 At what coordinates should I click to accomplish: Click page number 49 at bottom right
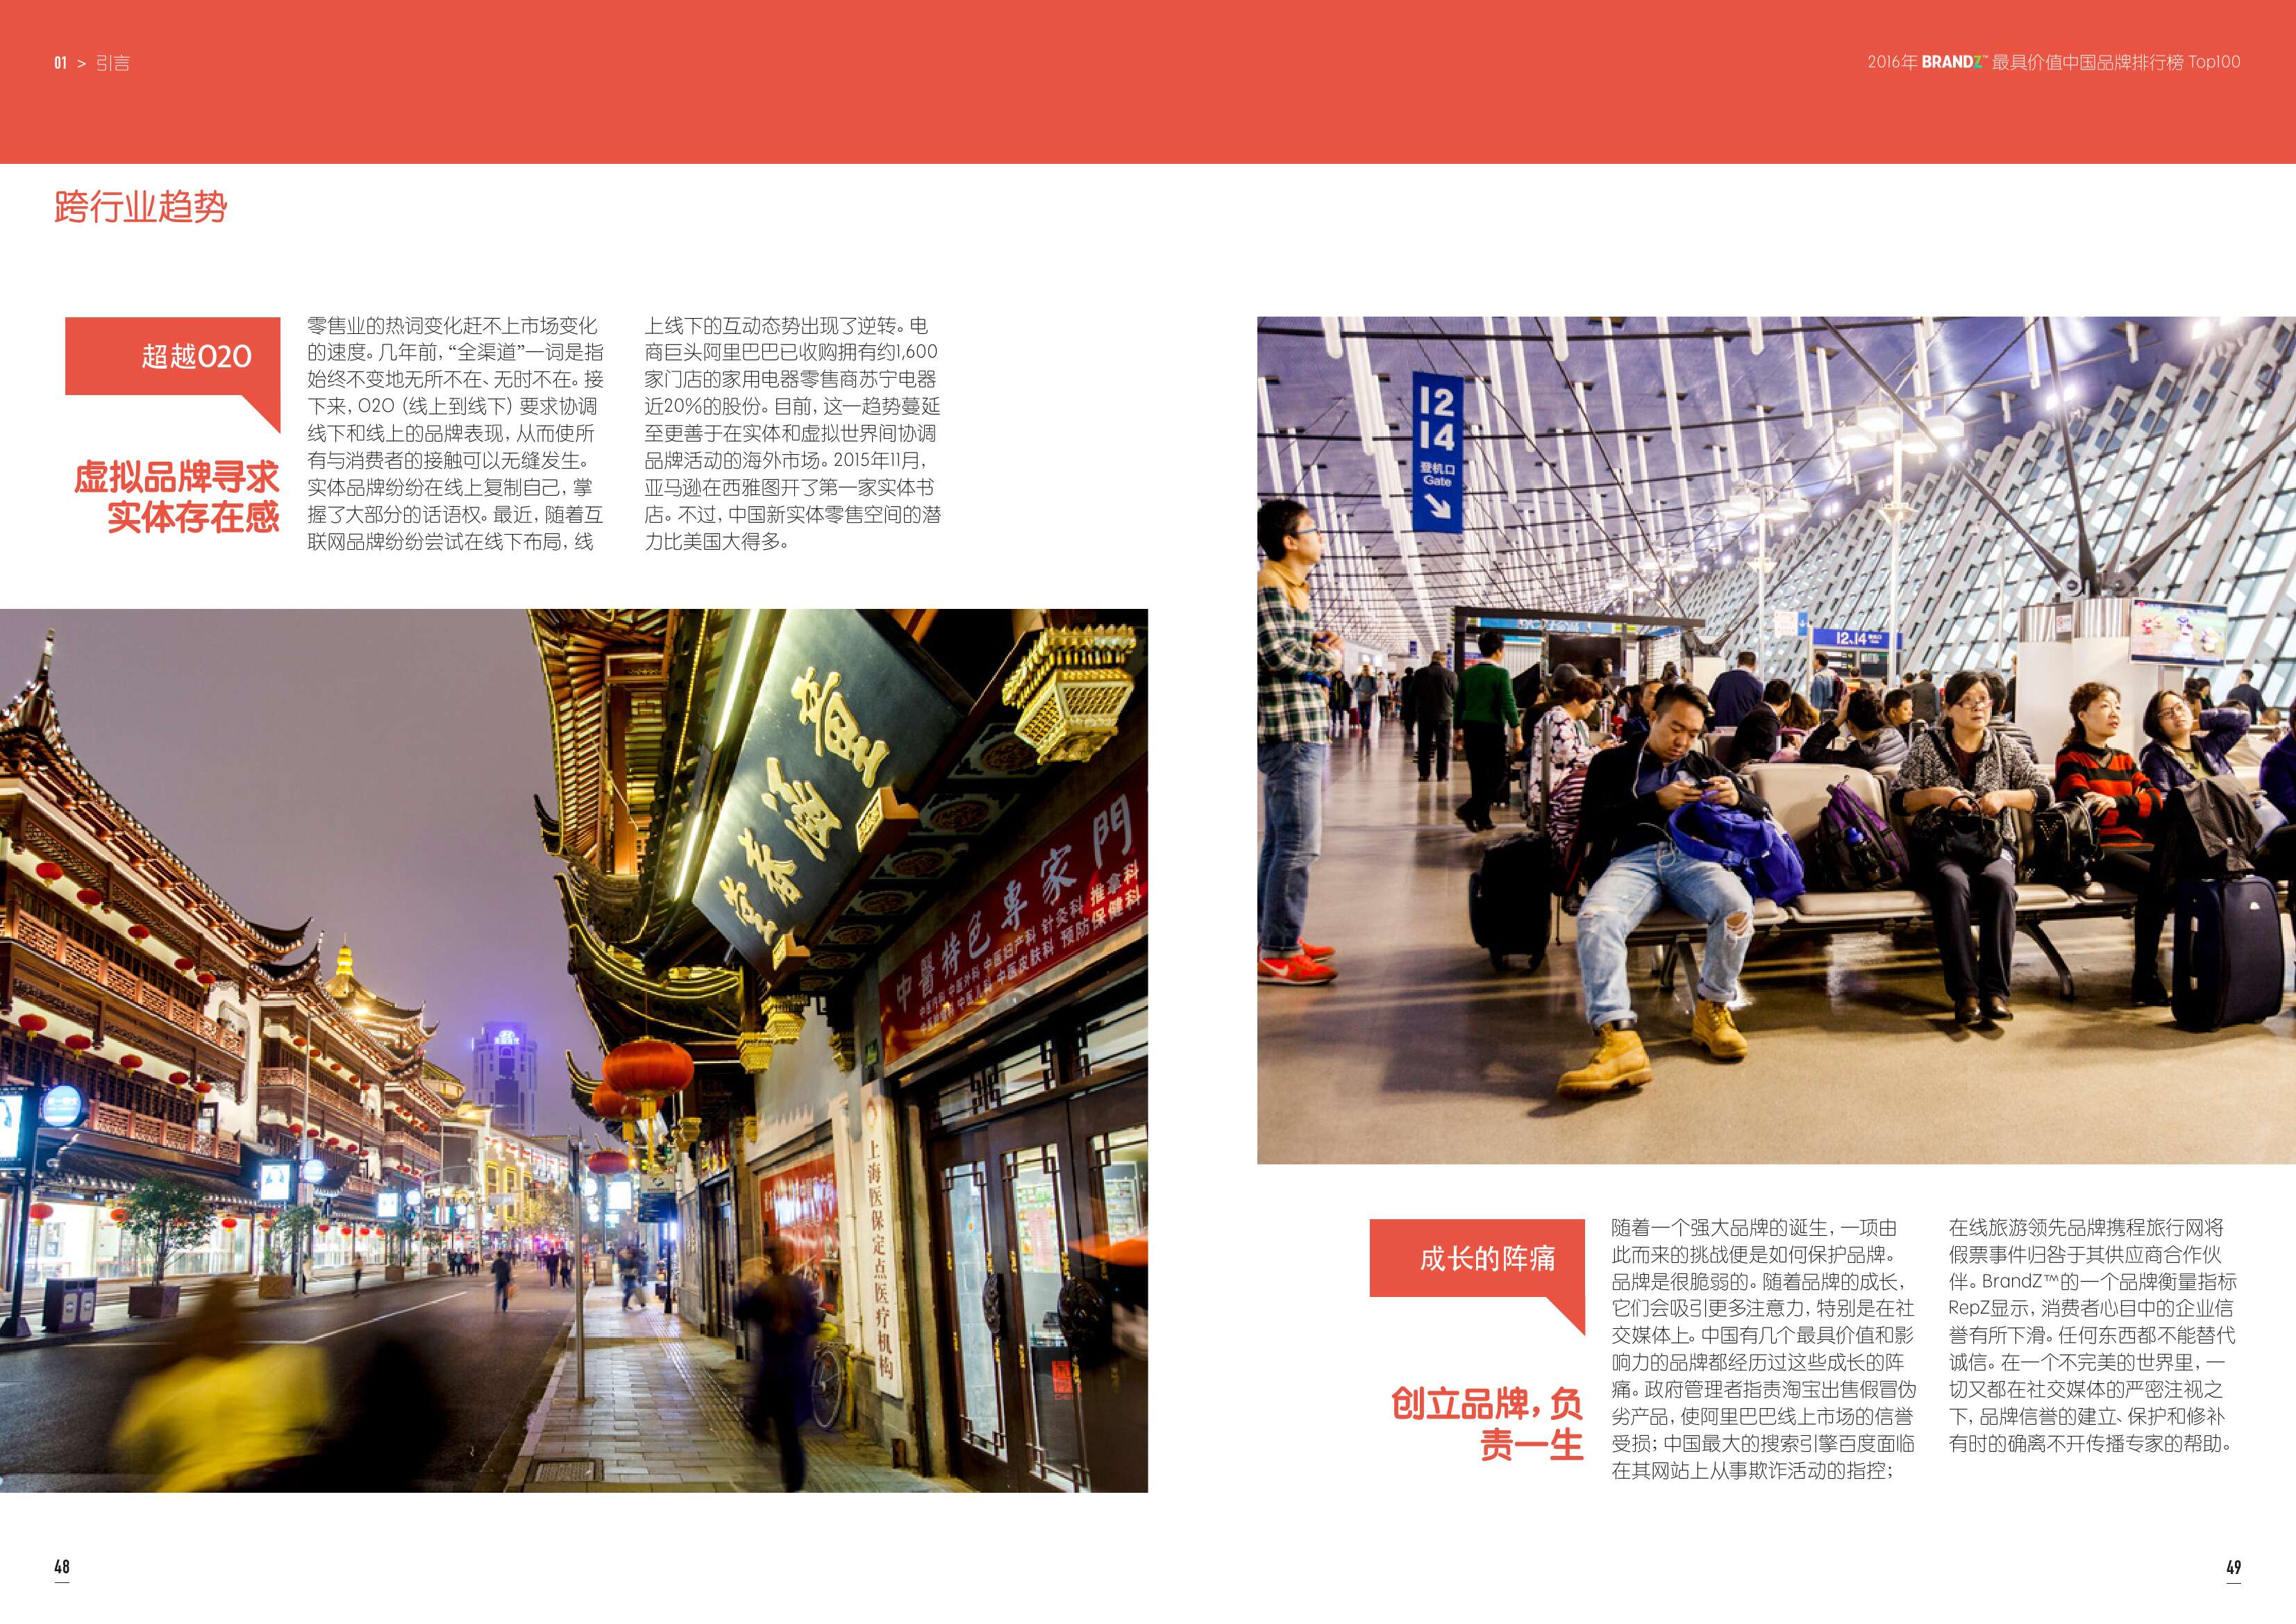[2233, 1567]
